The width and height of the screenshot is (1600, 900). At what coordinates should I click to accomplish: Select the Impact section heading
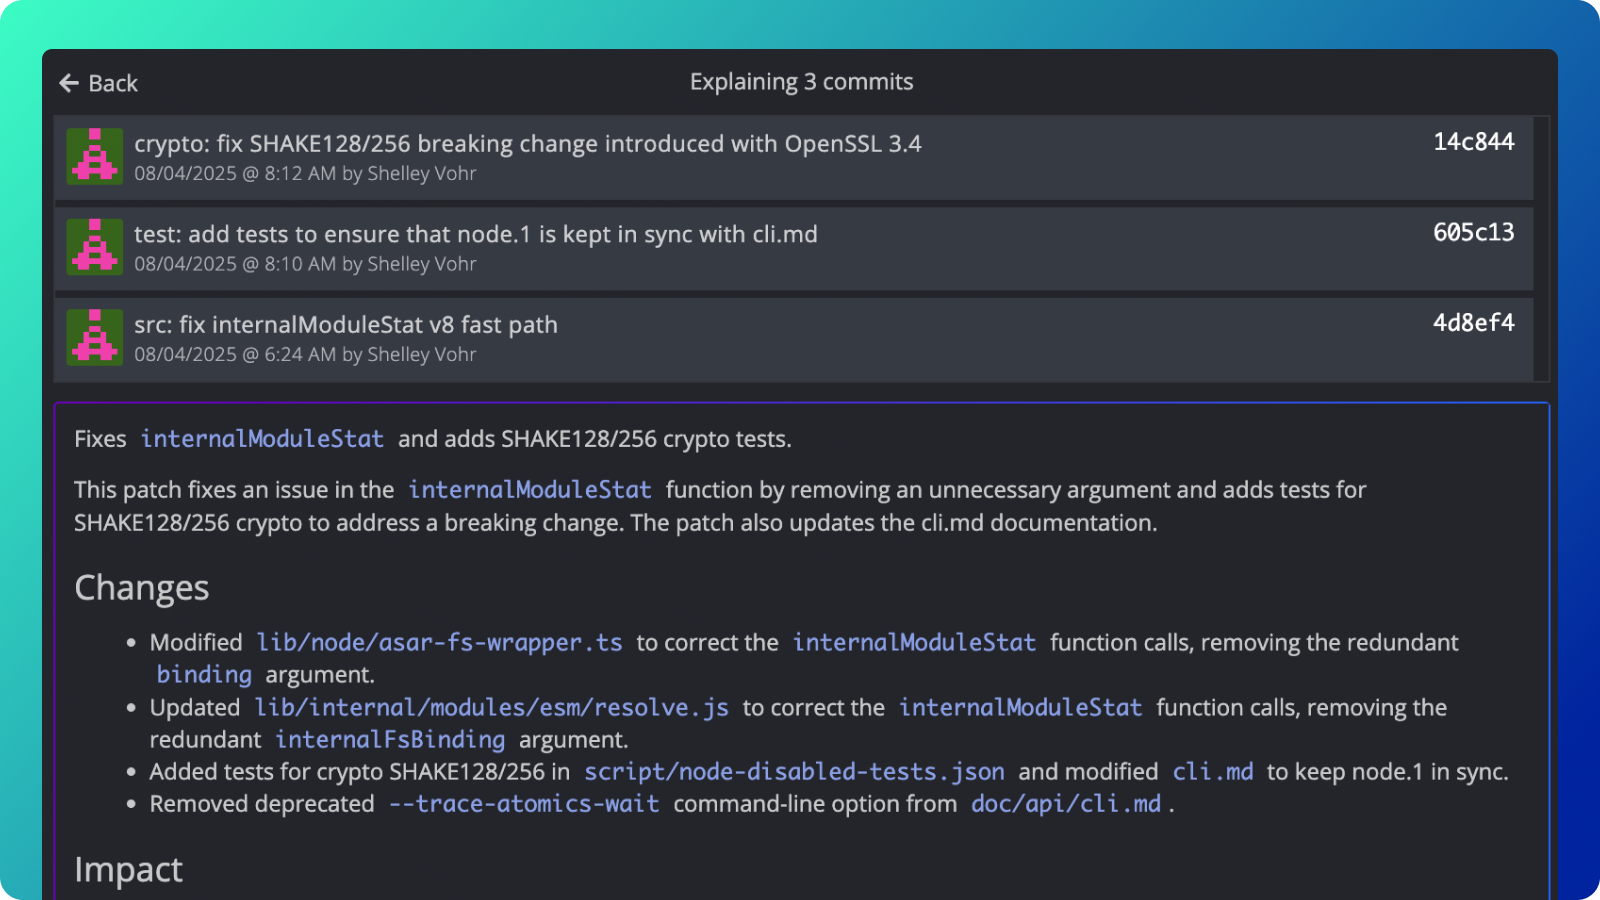coord(128,869)
